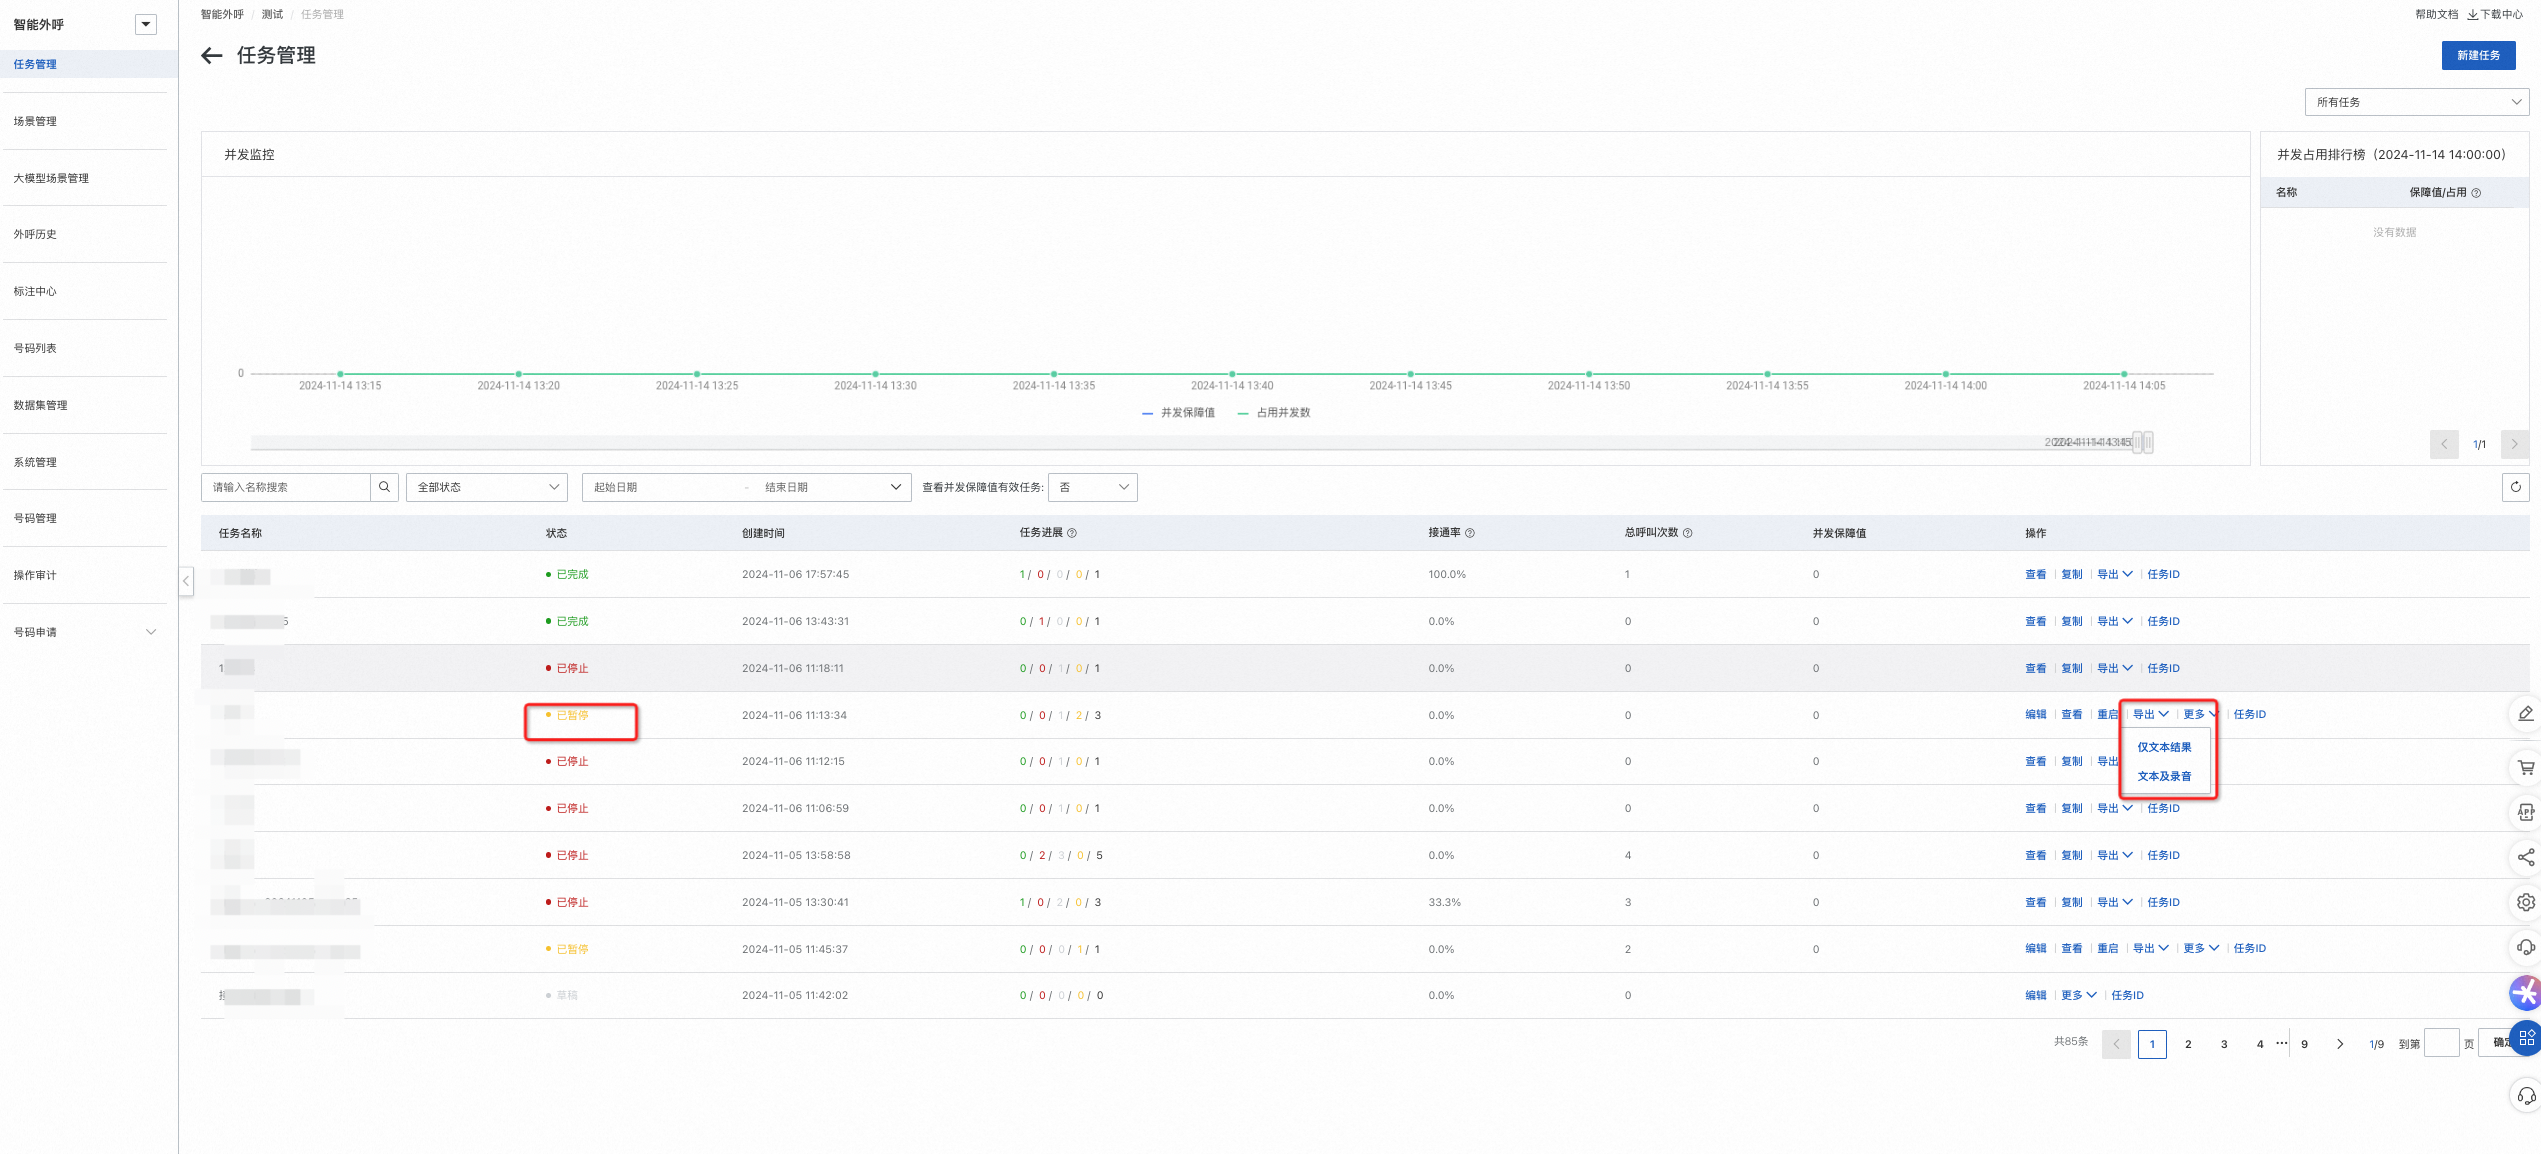Click the headset with refresh floating icon
This screenshot has height=1154, width=2541.
coord(2525,947)
